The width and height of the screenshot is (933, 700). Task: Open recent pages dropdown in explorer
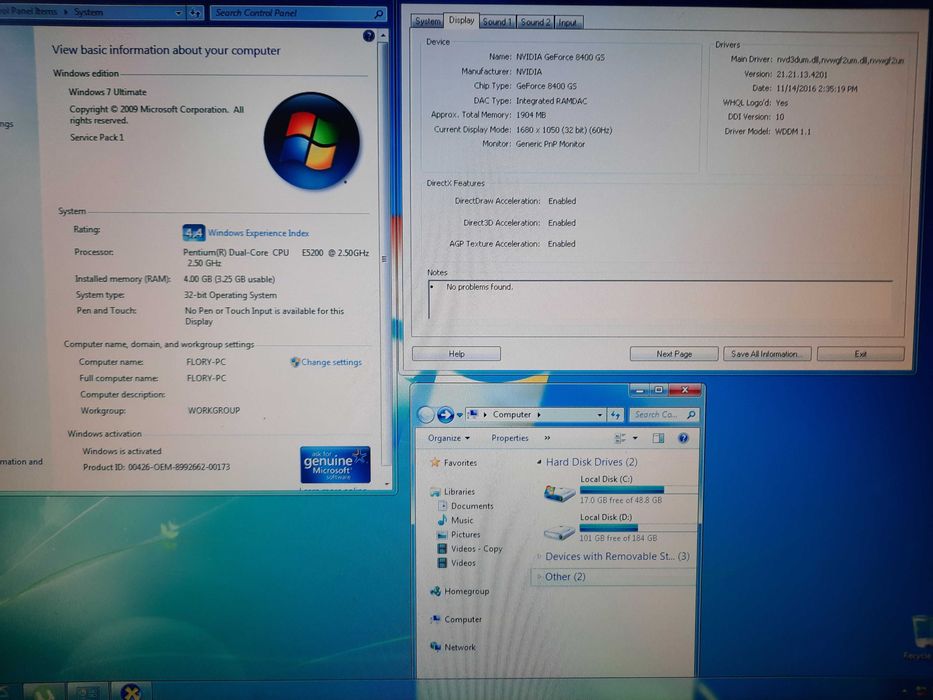coord(460,415)
